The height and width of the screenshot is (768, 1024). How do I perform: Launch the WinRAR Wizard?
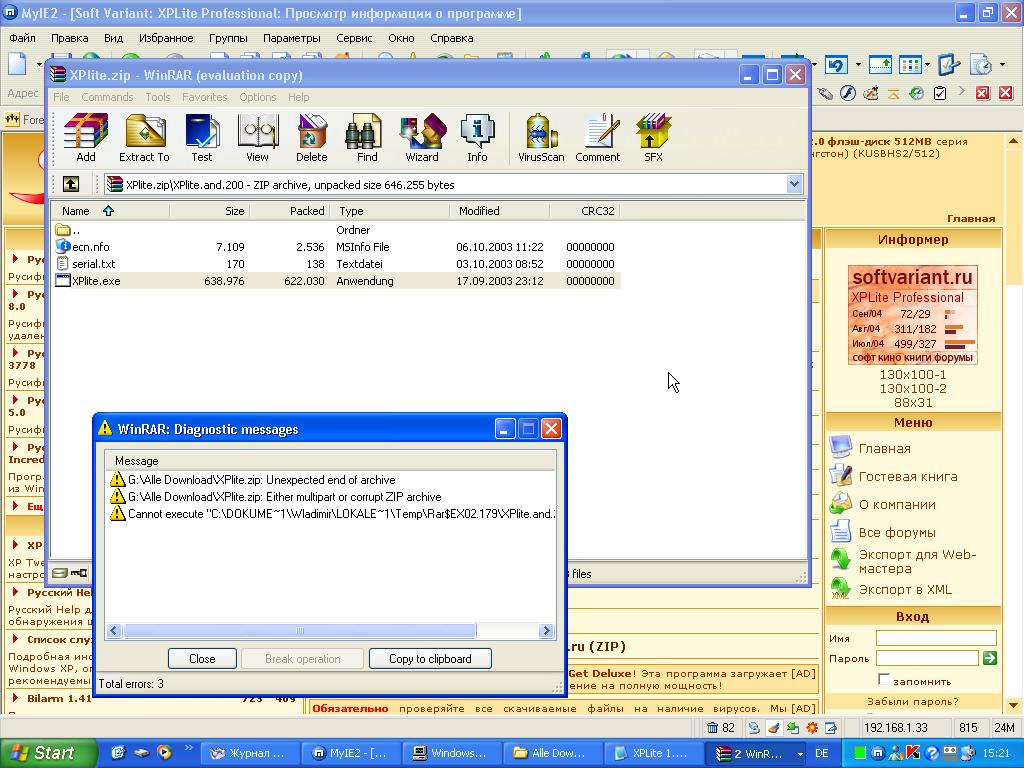(422, 138)
